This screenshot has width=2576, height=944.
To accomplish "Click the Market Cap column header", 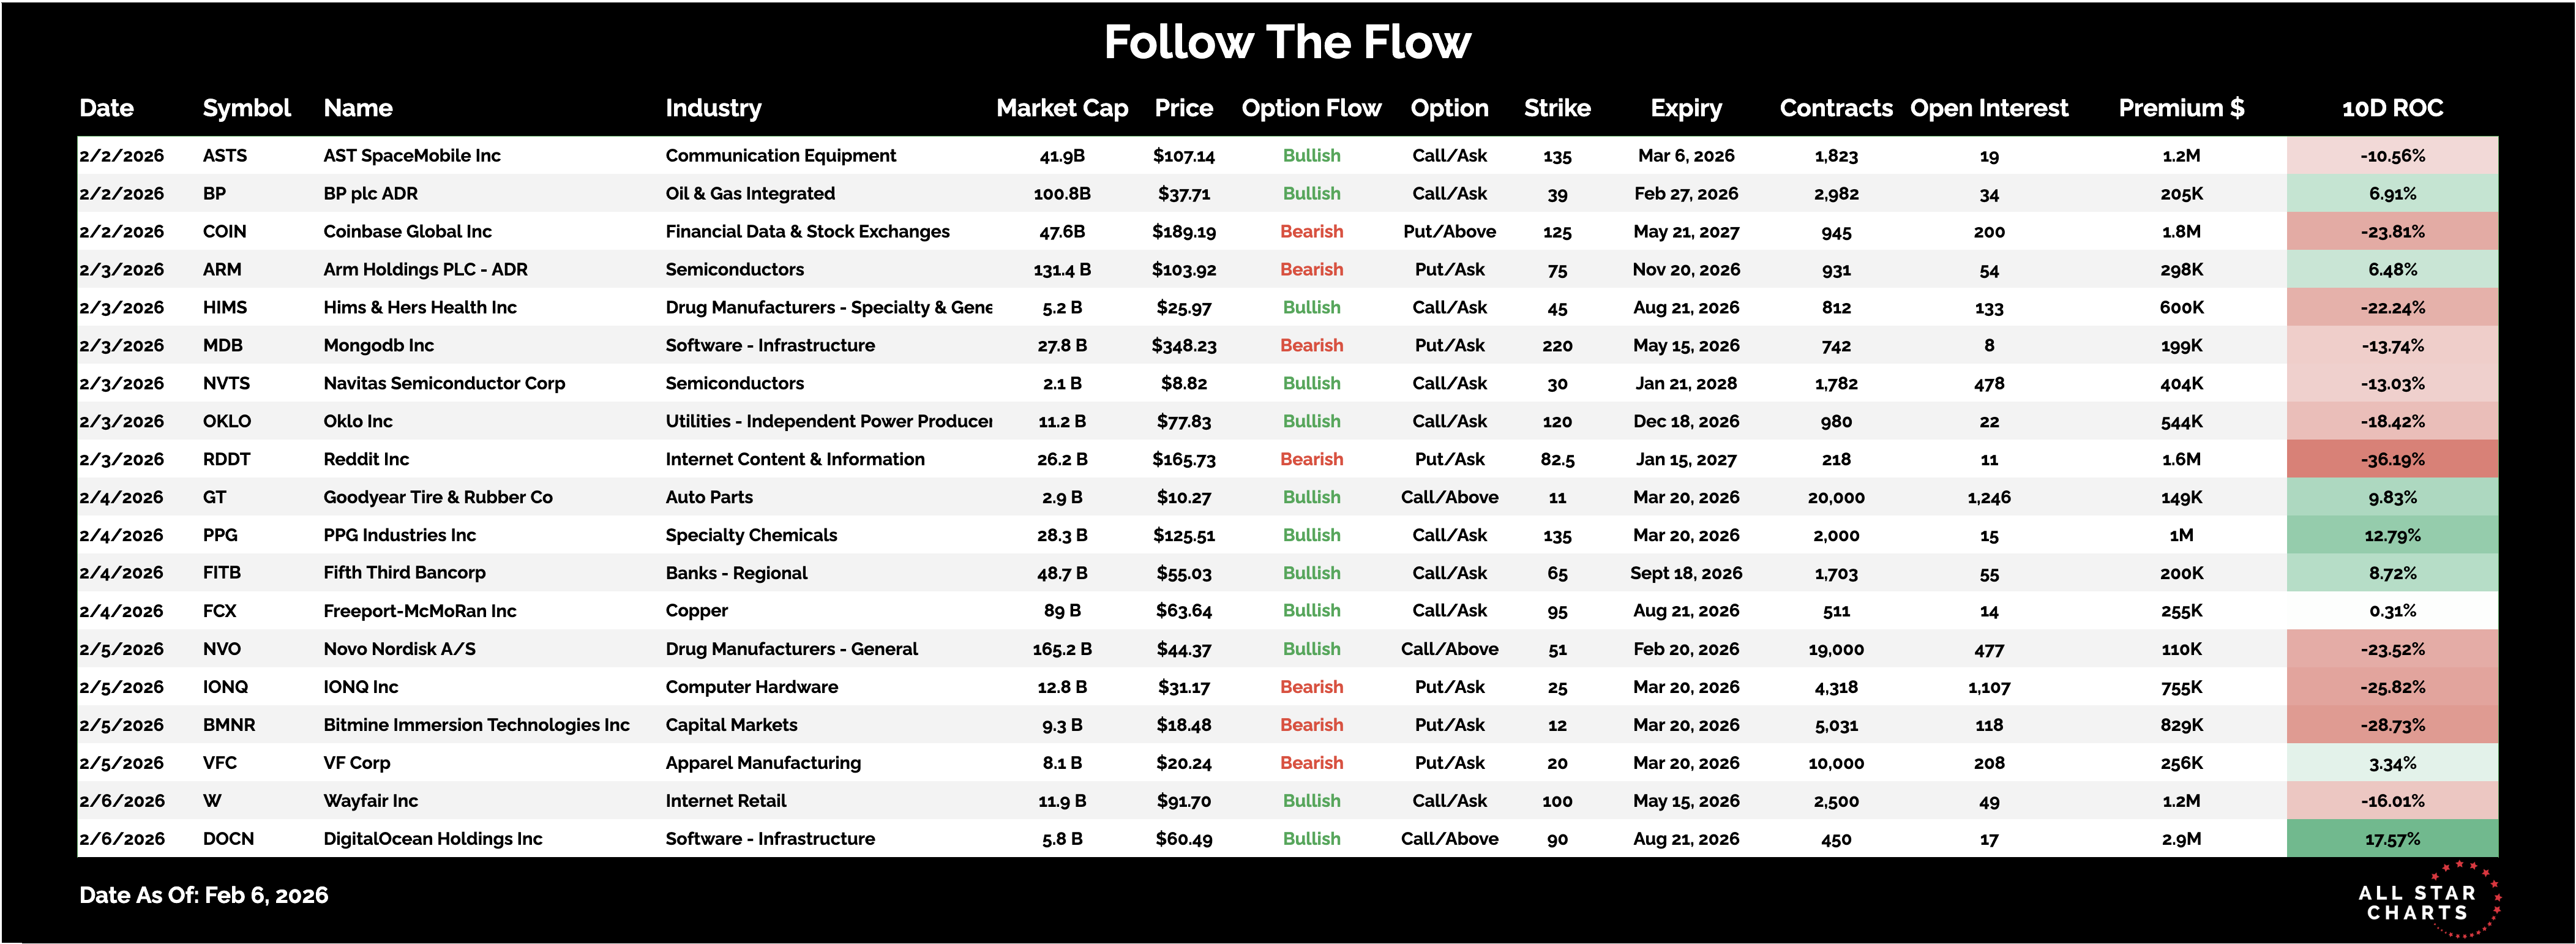I will [1061, 108].
